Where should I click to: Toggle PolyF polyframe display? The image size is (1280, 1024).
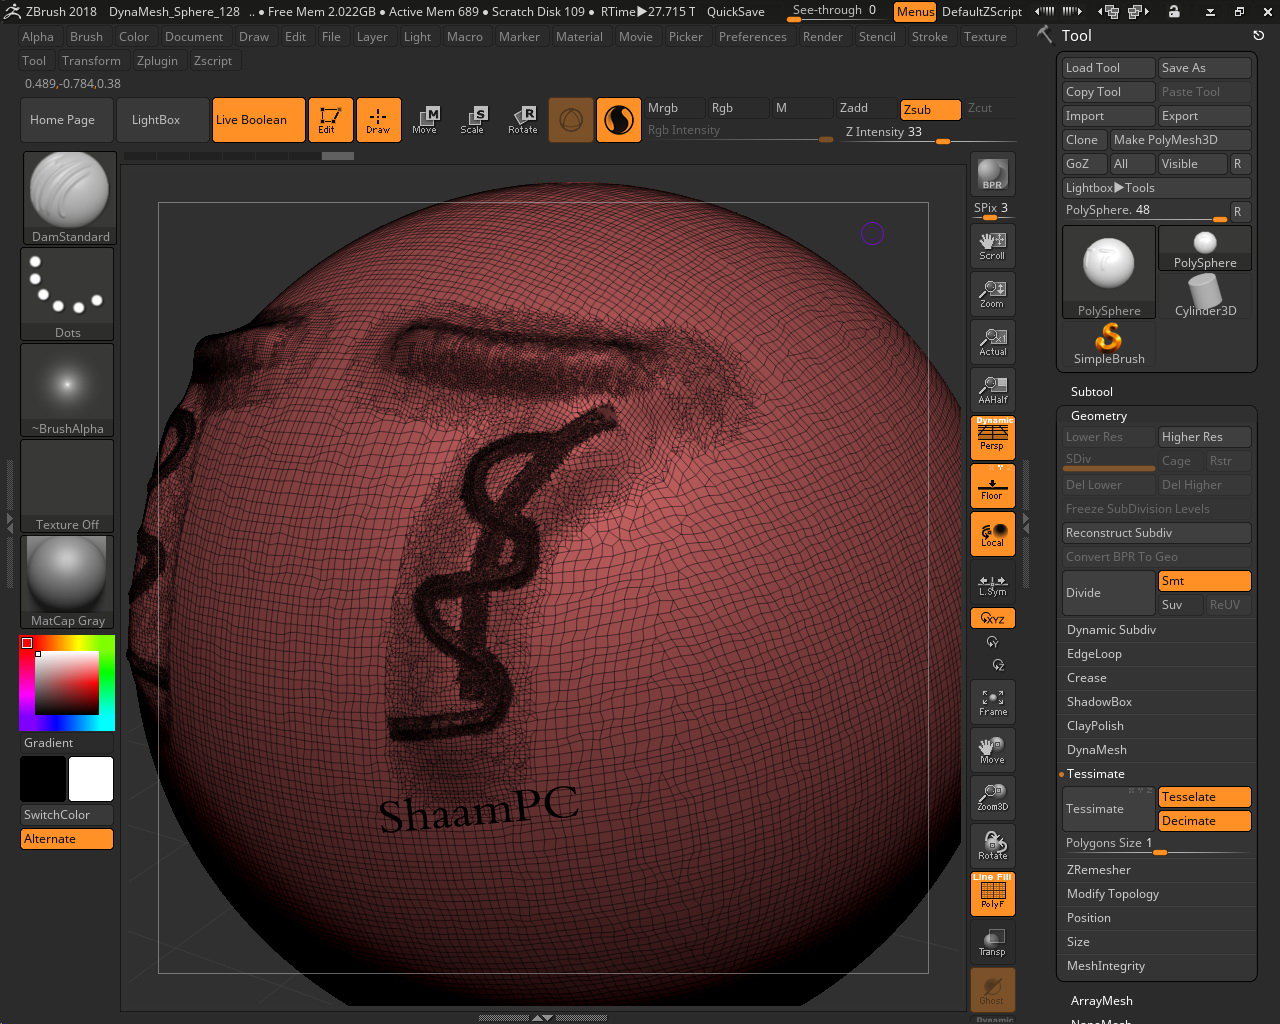992,894
